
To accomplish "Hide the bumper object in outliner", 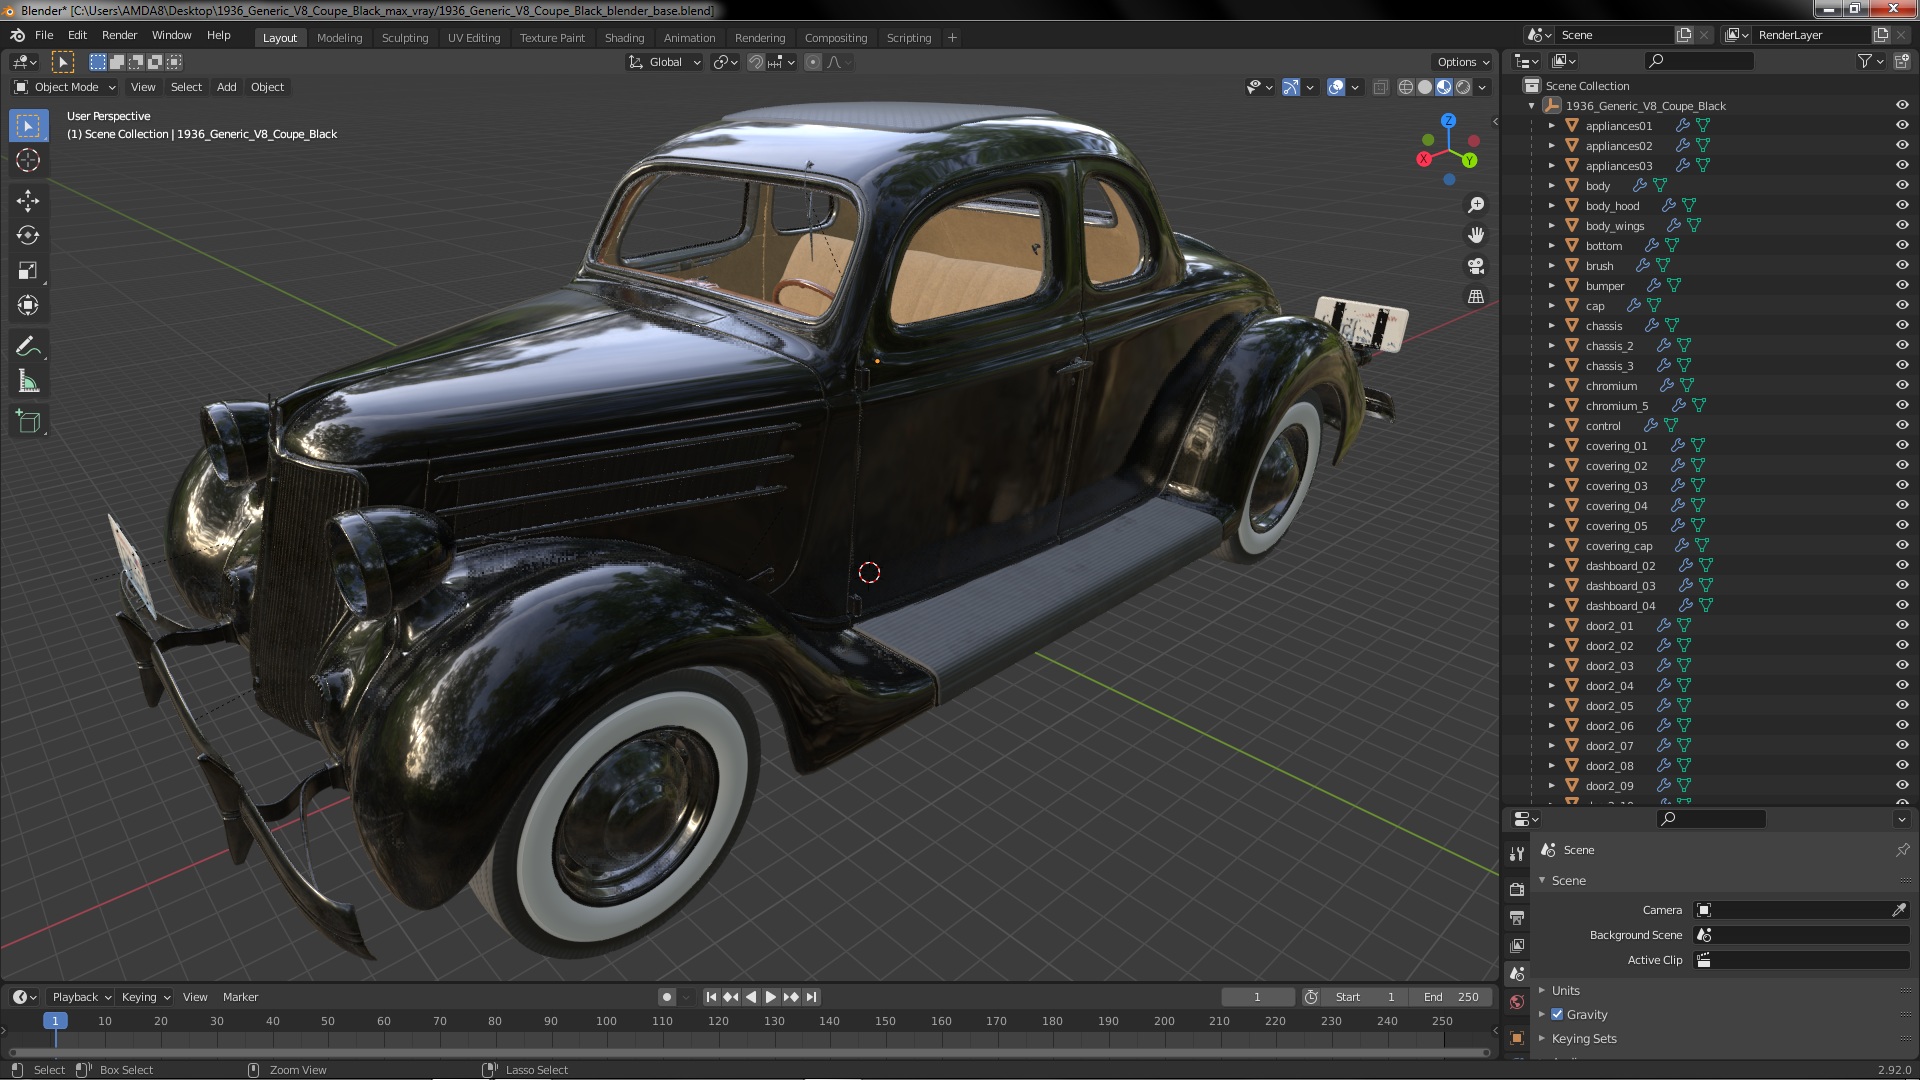I will click(x=1902, y=286).
